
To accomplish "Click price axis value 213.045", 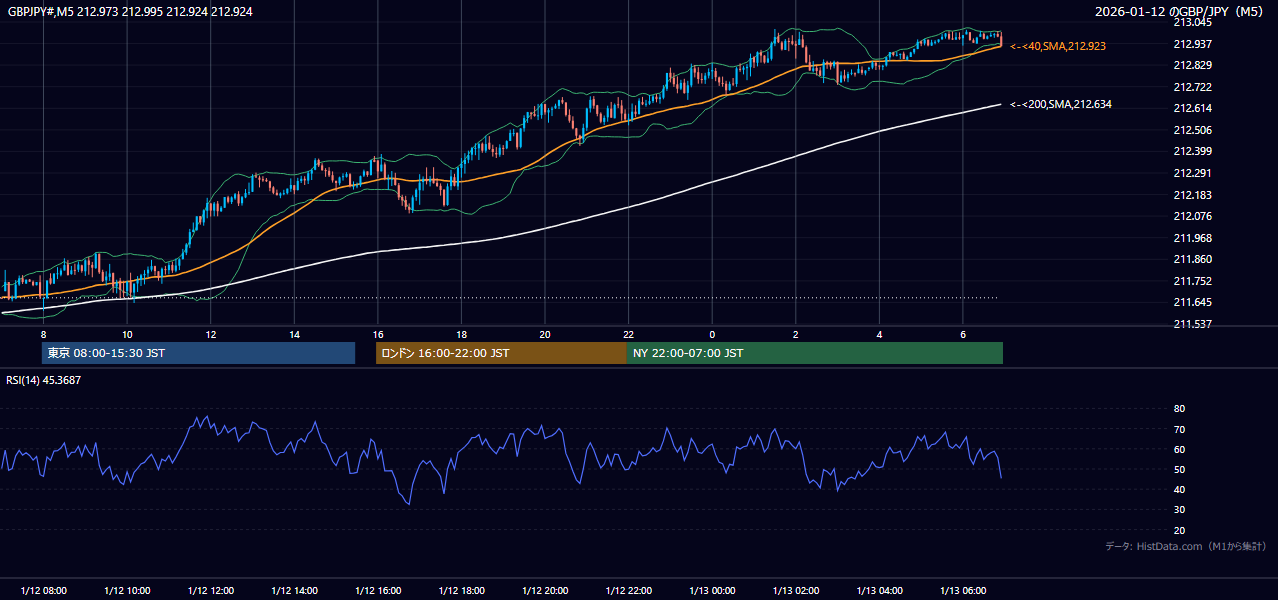I will 1192,22.
